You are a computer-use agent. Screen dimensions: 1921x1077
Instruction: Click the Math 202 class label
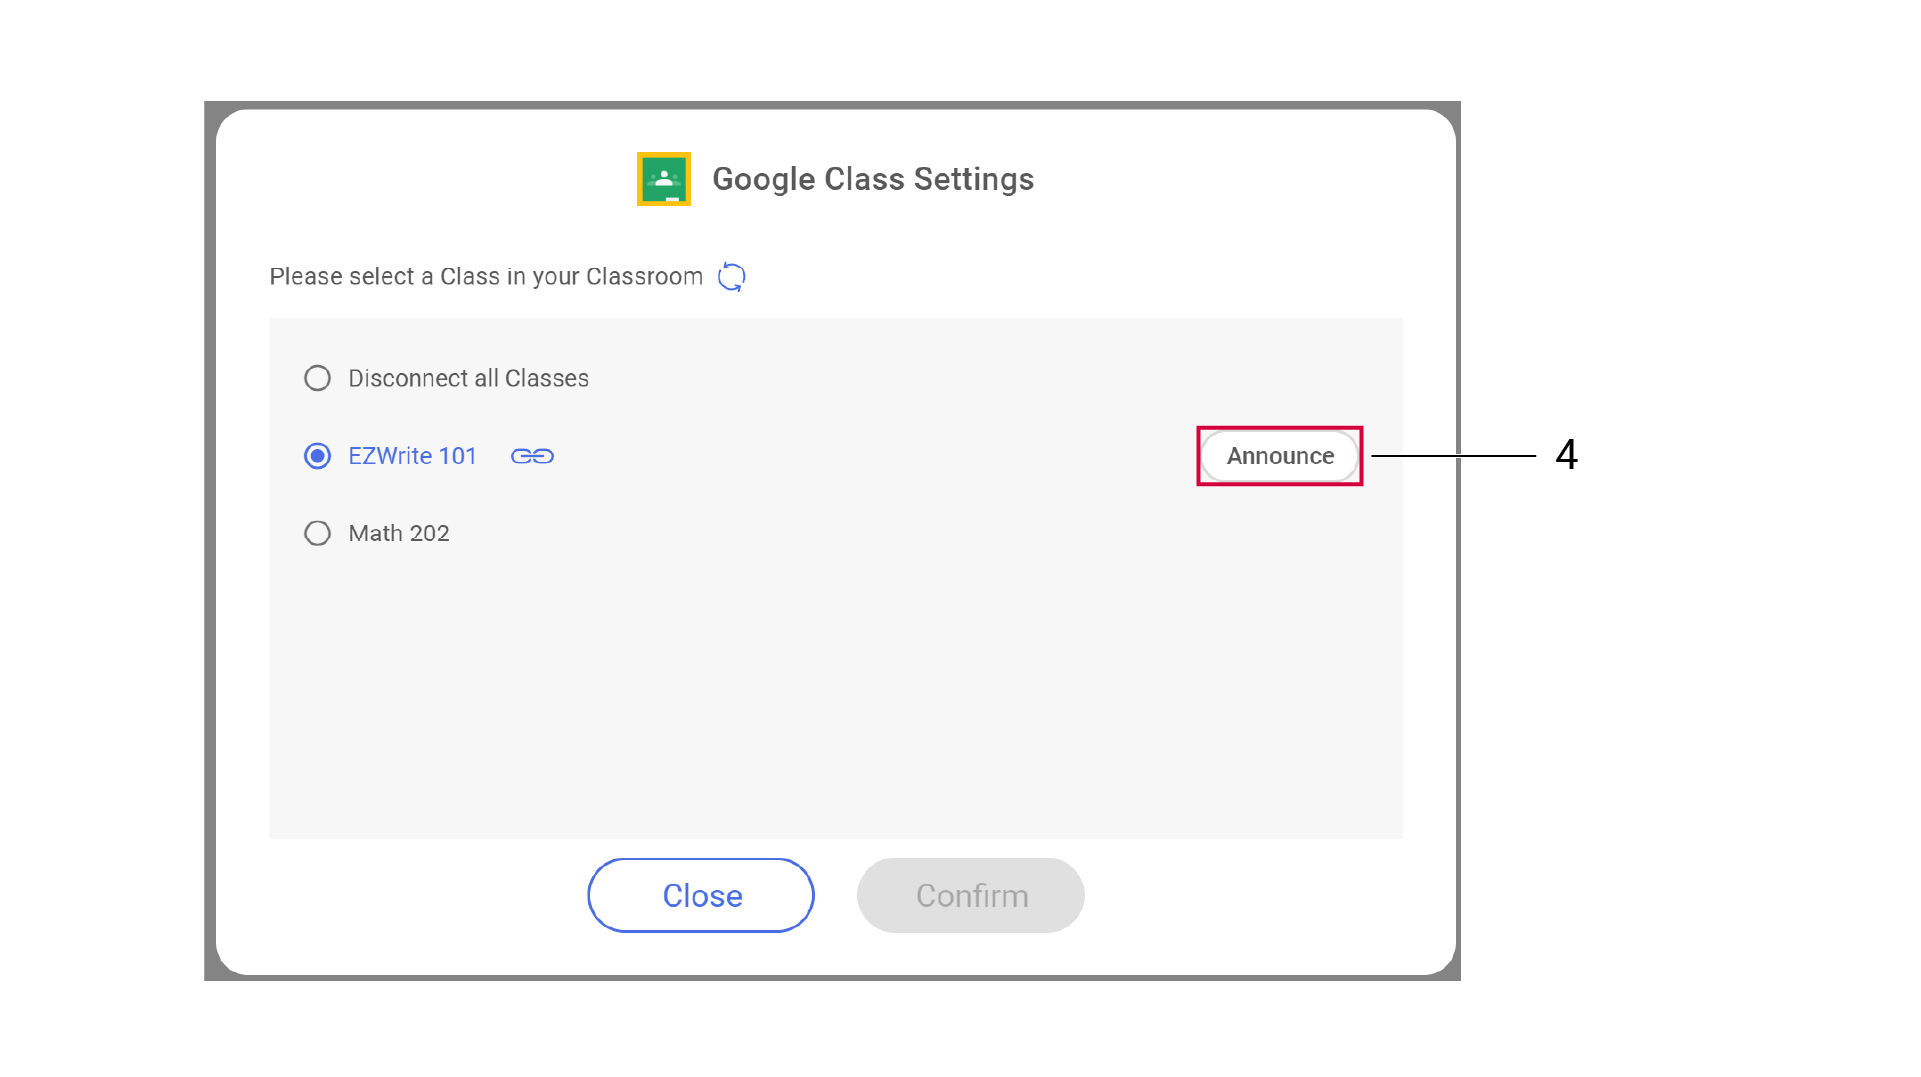399,533
